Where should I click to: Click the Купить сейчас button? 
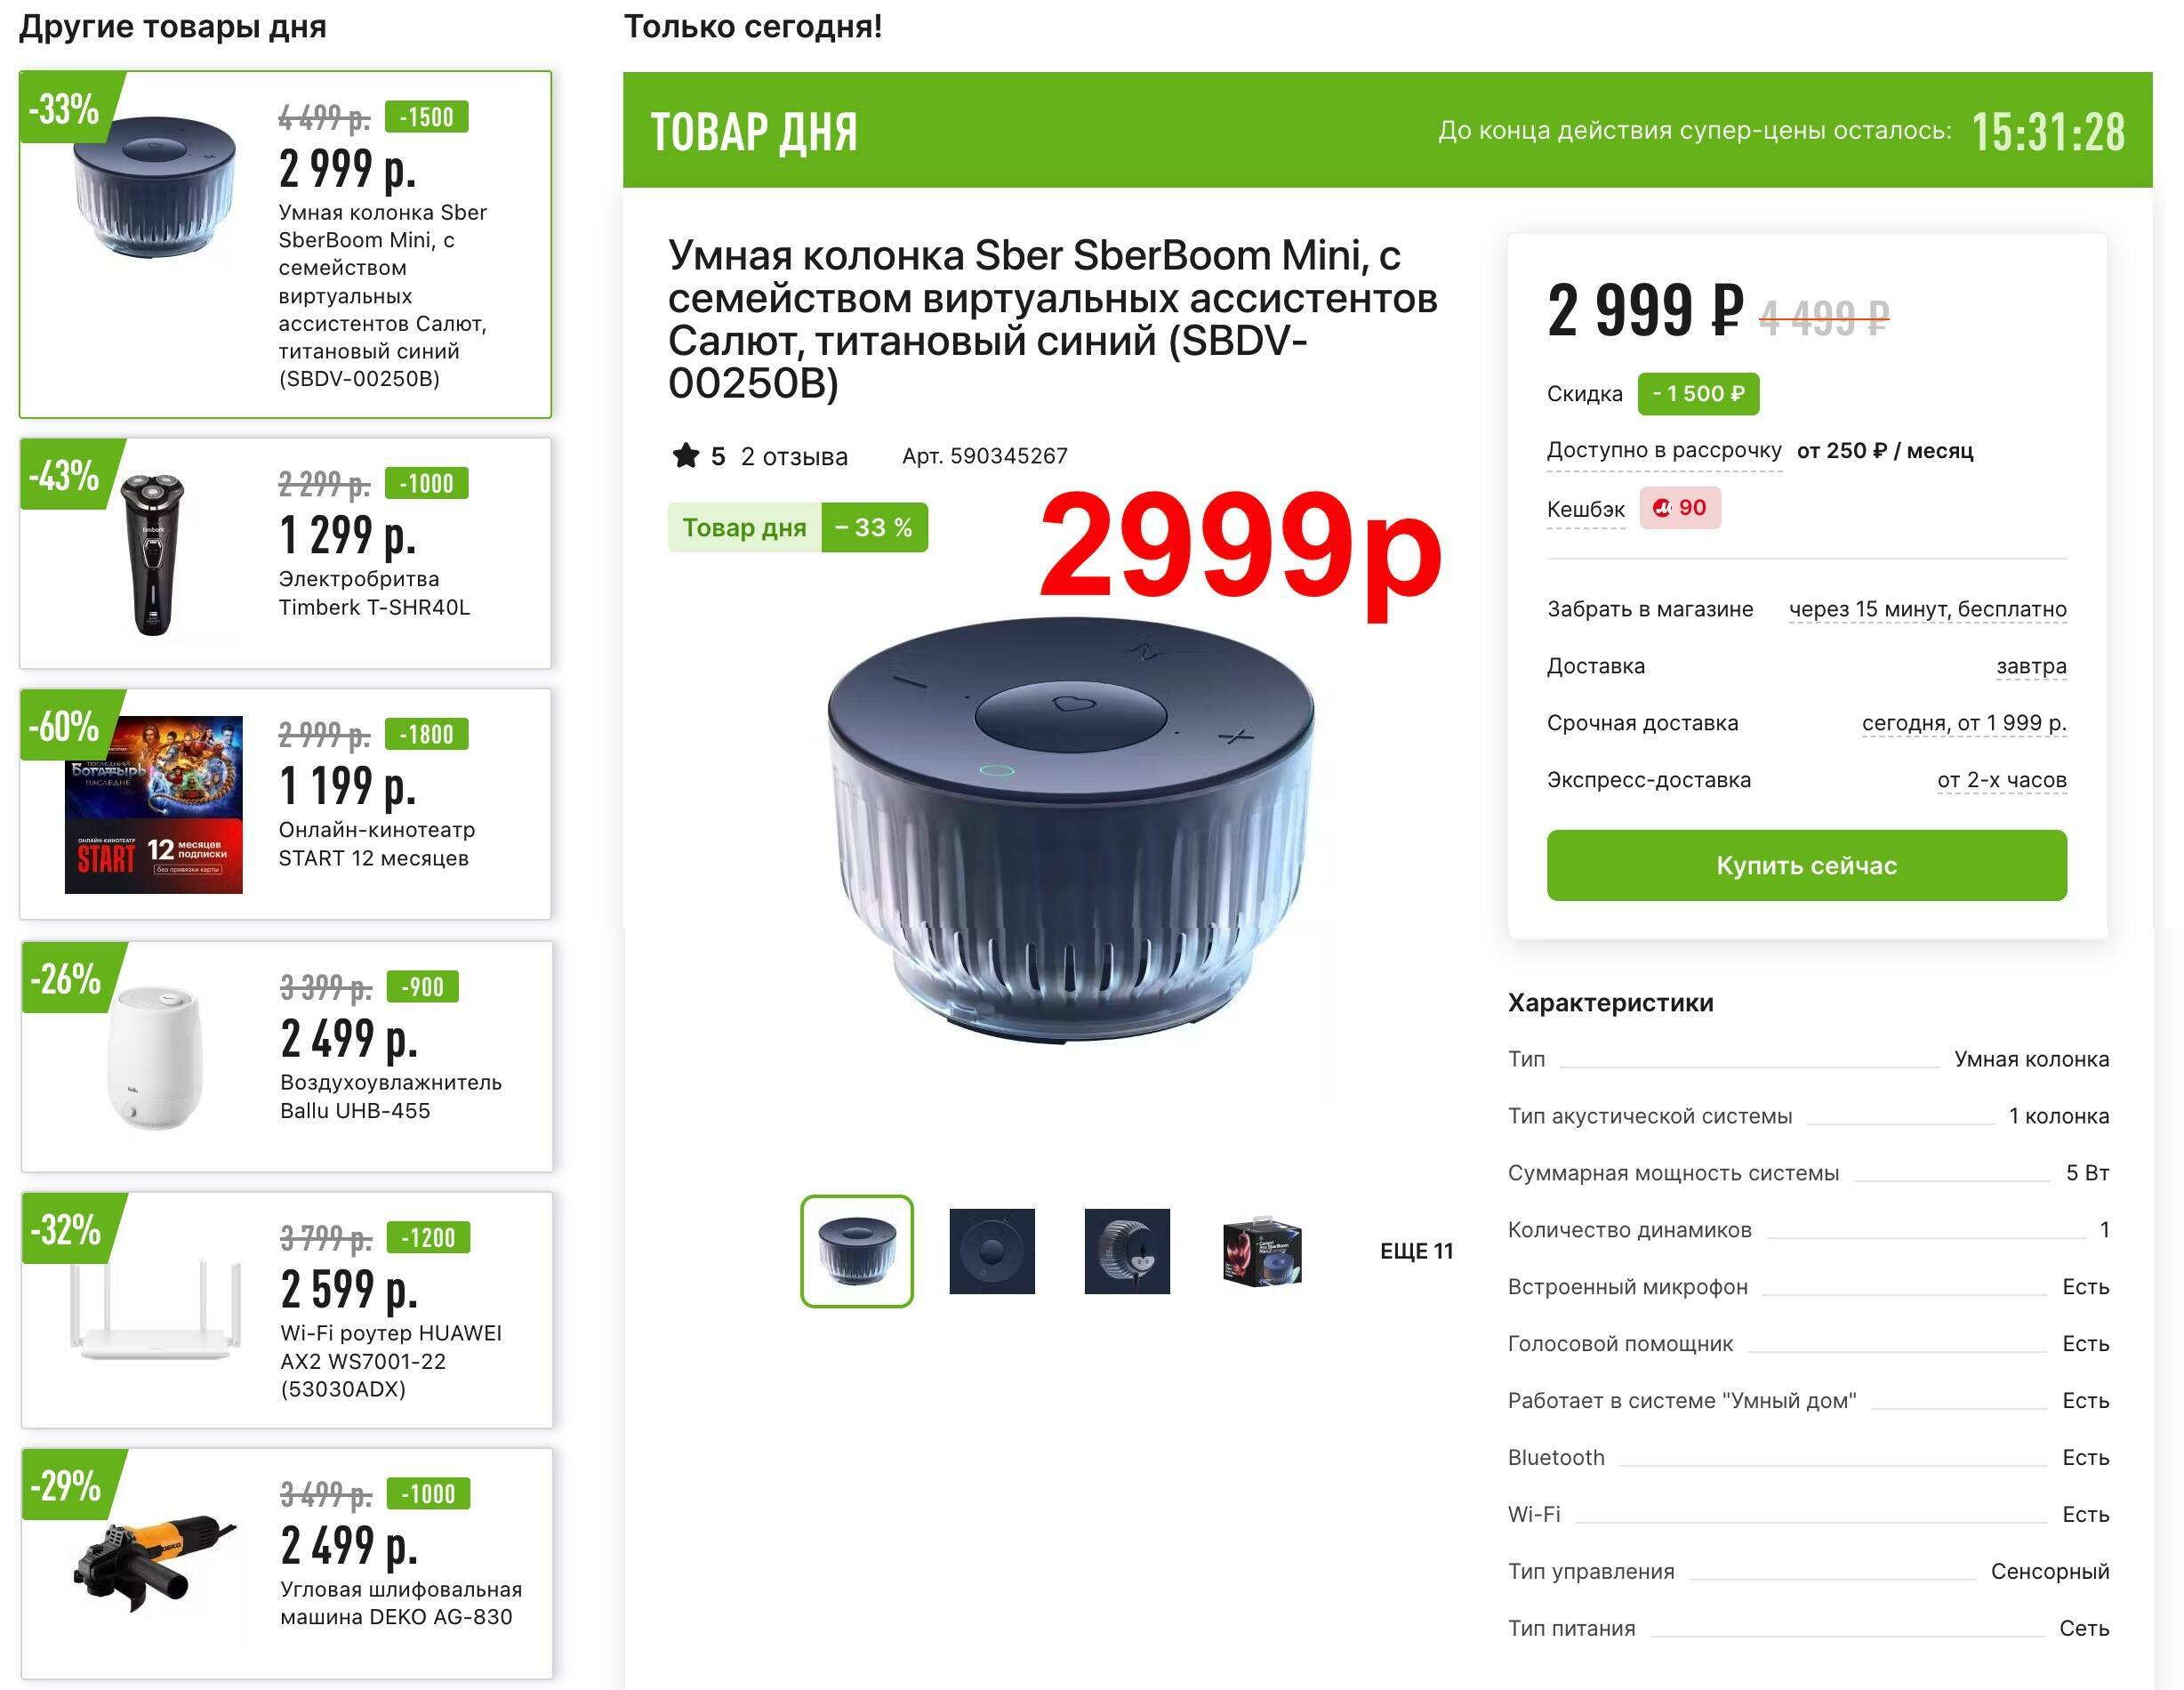pos(1806,865)
